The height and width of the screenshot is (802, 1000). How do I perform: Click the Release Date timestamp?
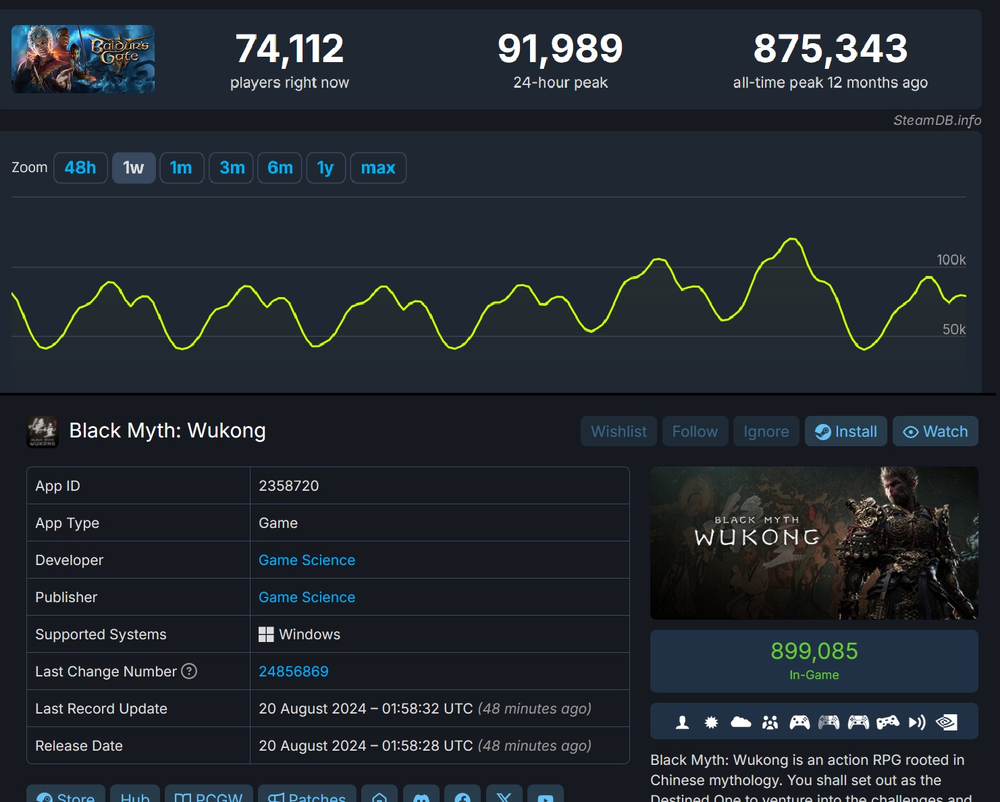pyautogui.click(x=425, y=745)
